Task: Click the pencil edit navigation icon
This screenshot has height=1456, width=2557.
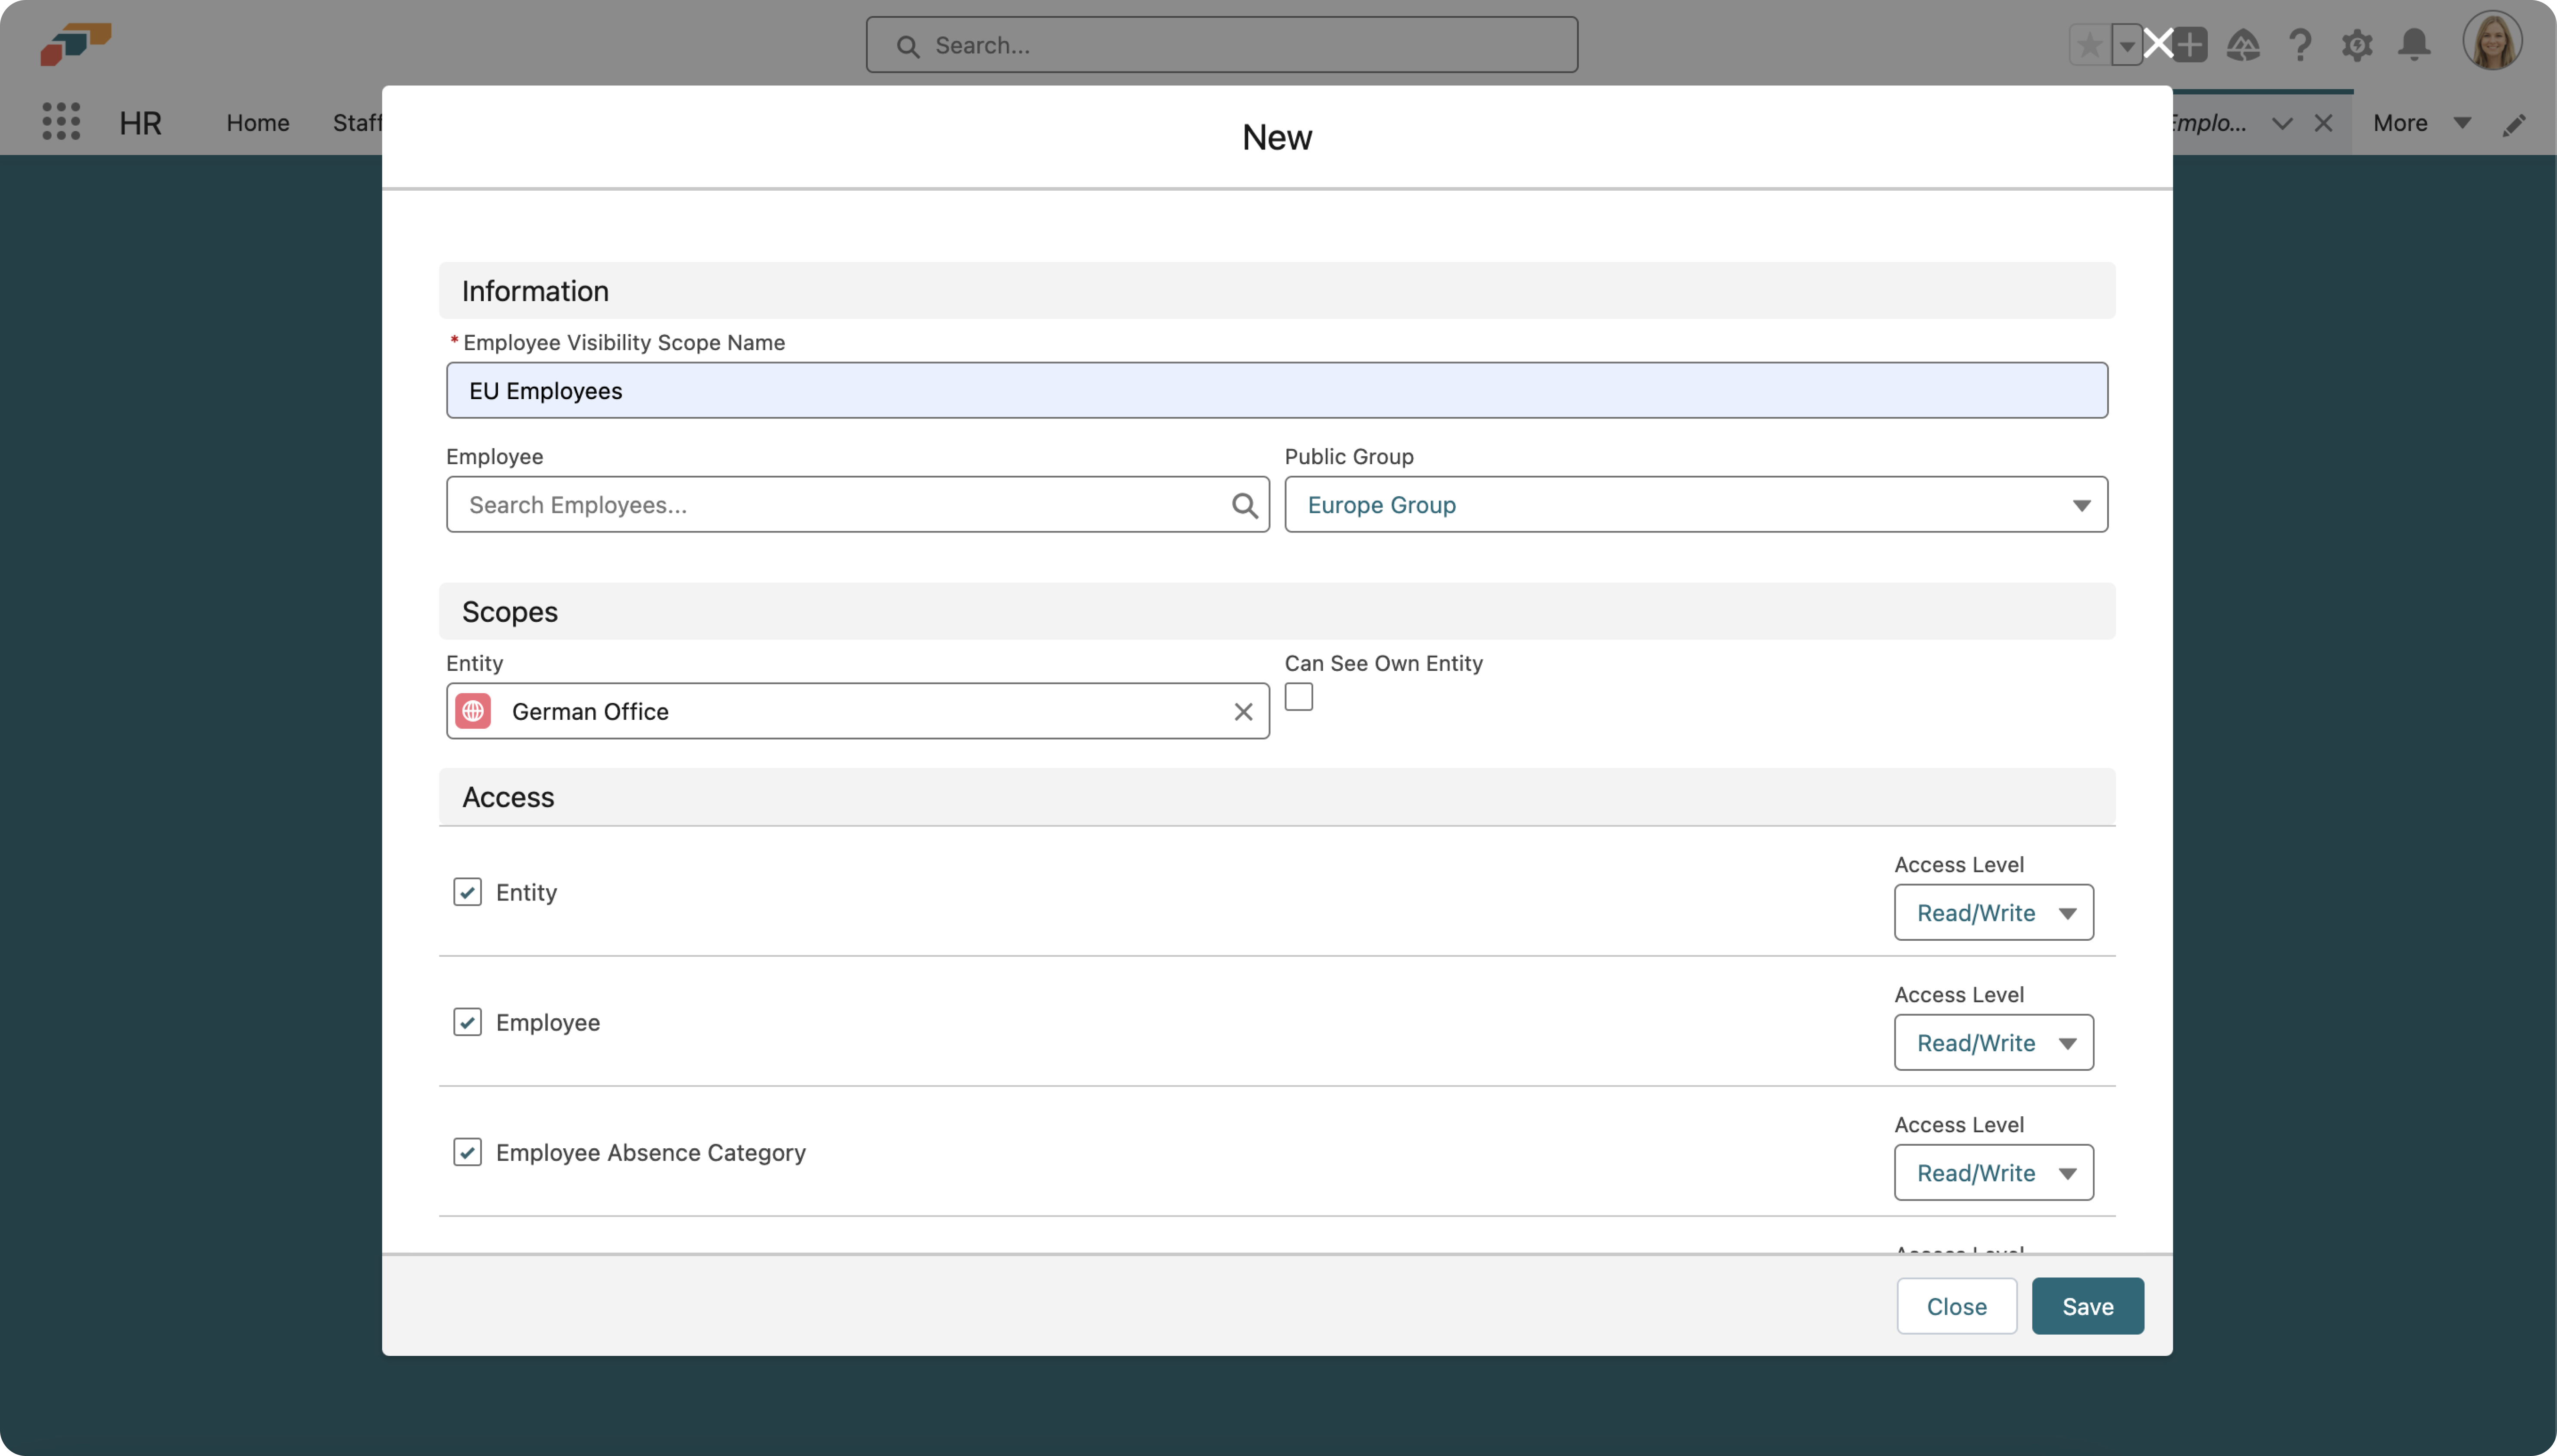Action: coord(2514,124)
